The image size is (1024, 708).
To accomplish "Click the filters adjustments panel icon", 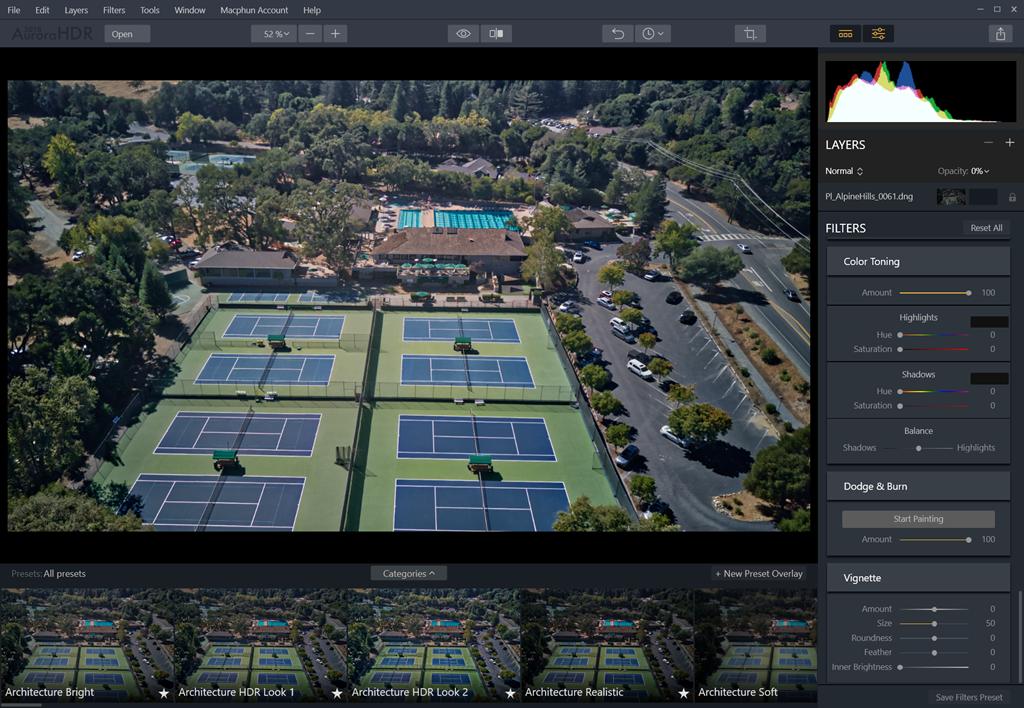I will point(878,33).
